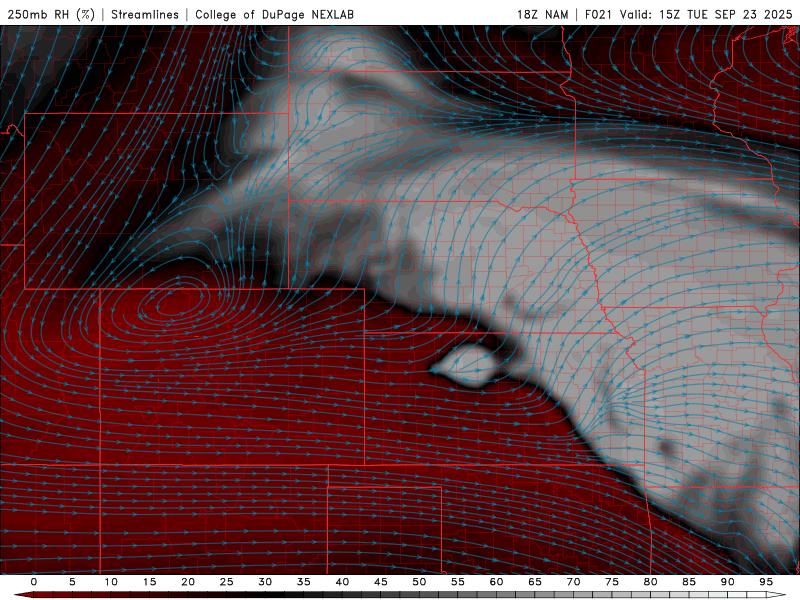
Task: Click the "60" scale value
Action: 496,582
